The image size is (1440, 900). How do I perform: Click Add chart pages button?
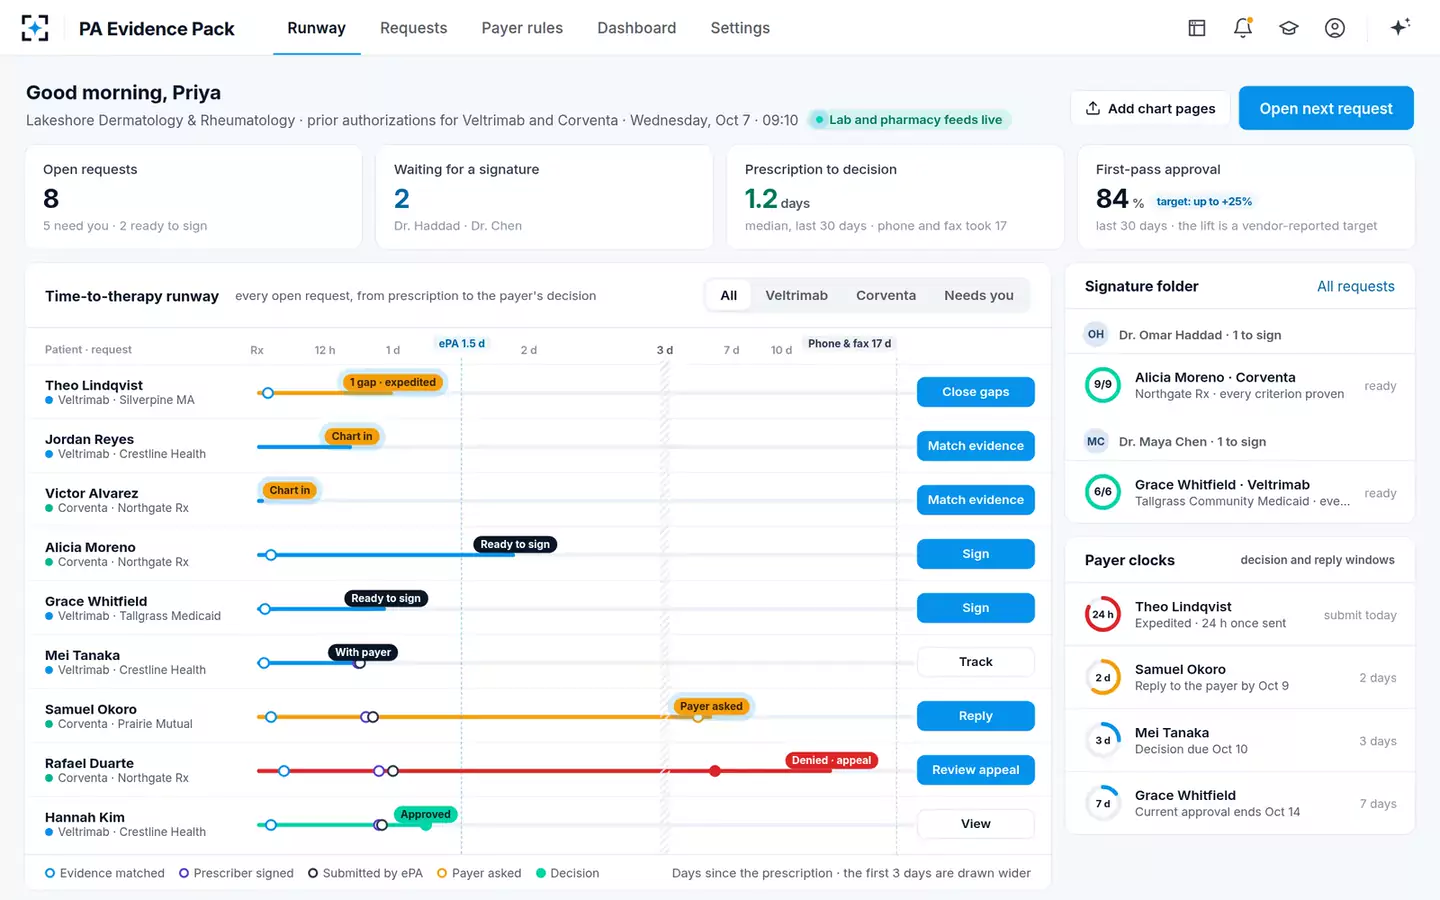1150,108
